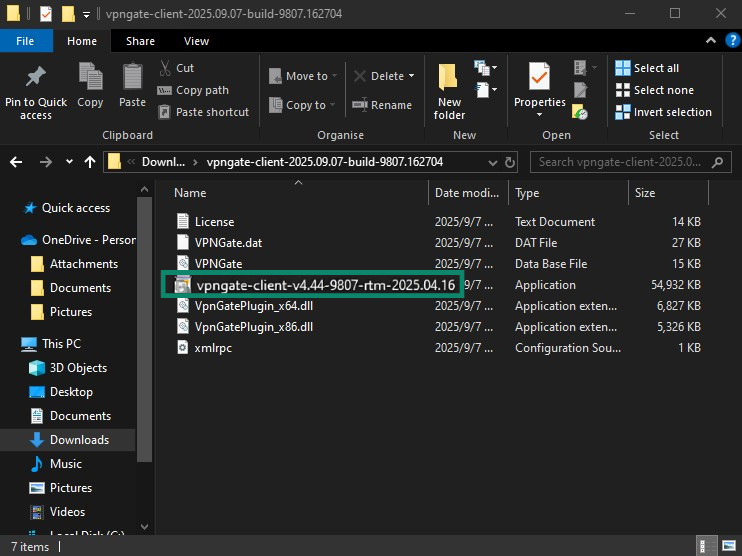Create a New folder
Screen dimensions: 742x556
coord(449,91)
